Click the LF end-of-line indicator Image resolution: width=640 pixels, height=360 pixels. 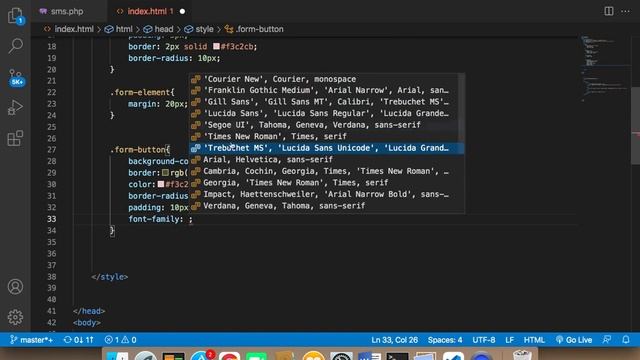[509, 340]
